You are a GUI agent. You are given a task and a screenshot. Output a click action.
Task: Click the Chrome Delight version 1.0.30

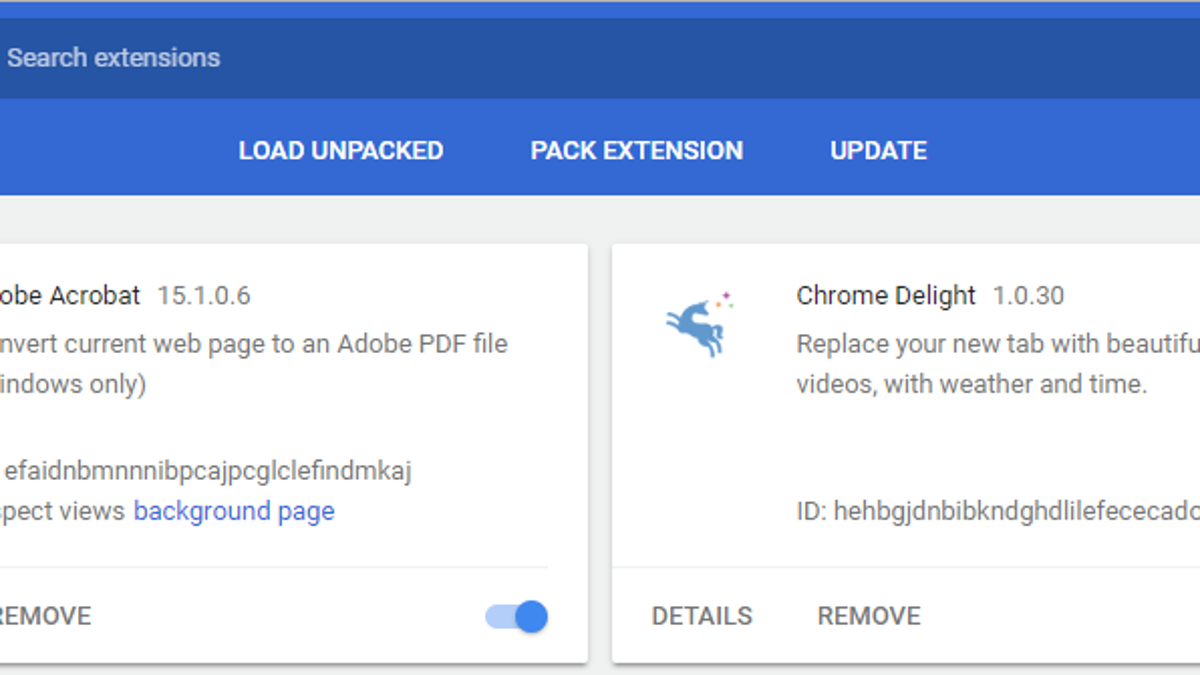(1028, 296)
